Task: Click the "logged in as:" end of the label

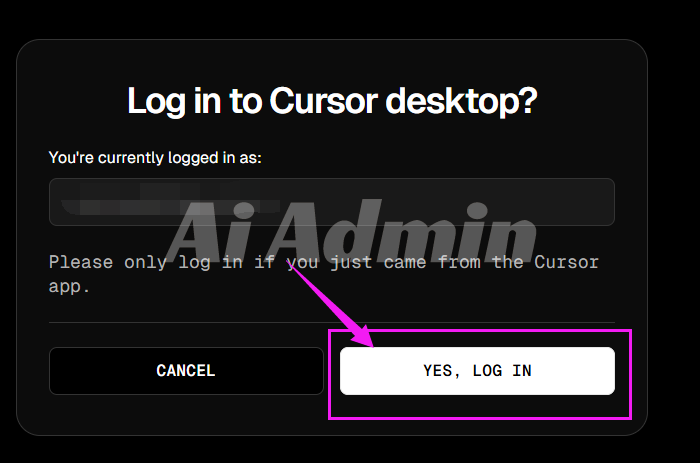Action: click(x=215, y=158)
